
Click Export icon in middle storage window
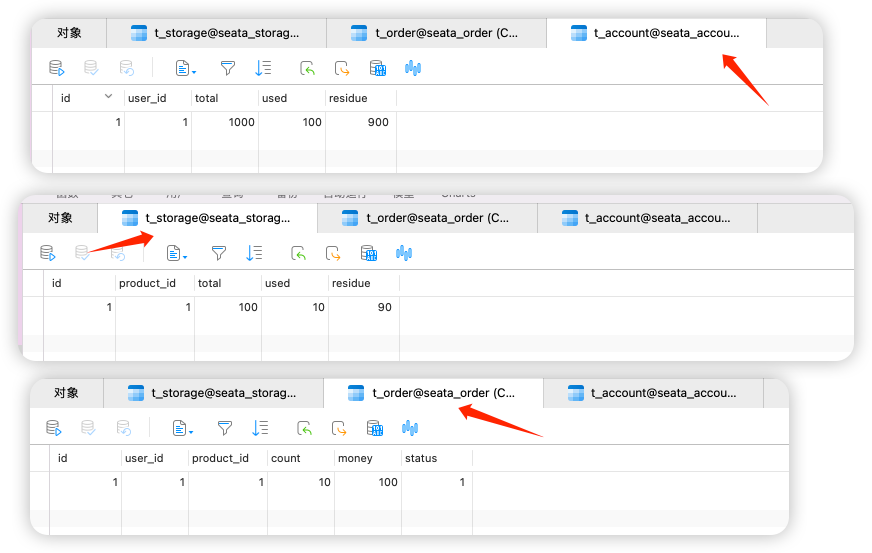pyautogui.click(x=333, y=253)
